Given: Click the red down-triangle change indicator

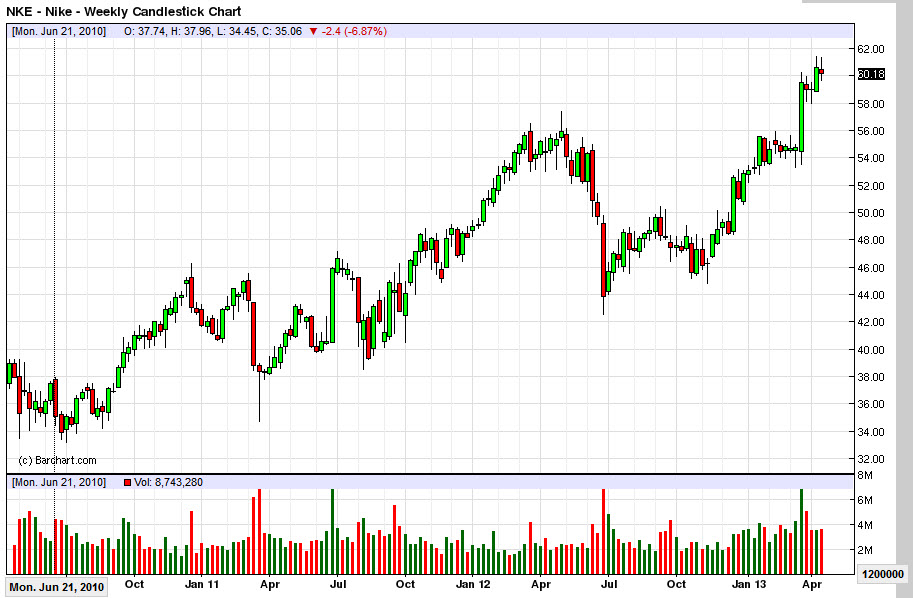Looking at the screenshot, I should (313, 31).
